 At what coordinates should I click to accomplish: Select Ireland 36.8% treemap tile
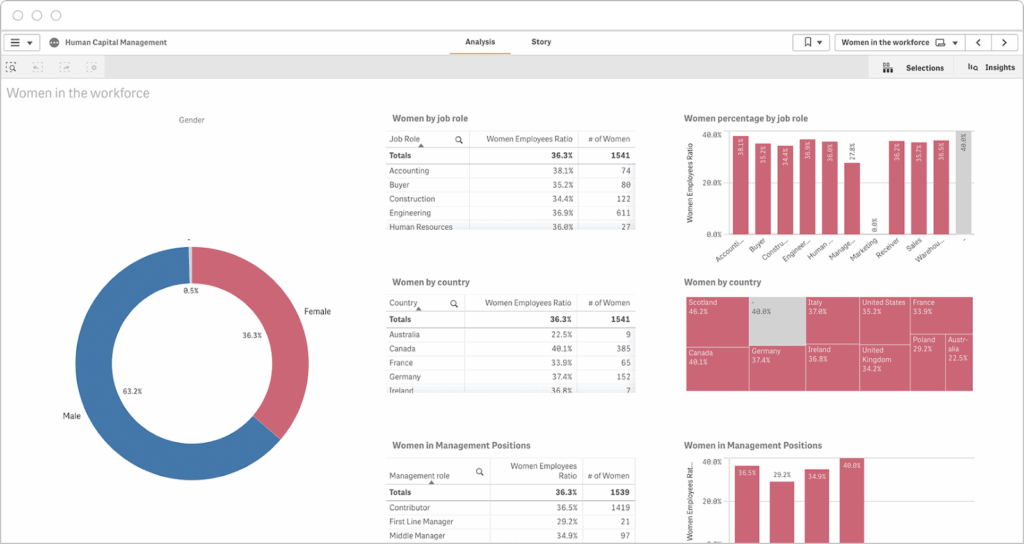[832, 367]
